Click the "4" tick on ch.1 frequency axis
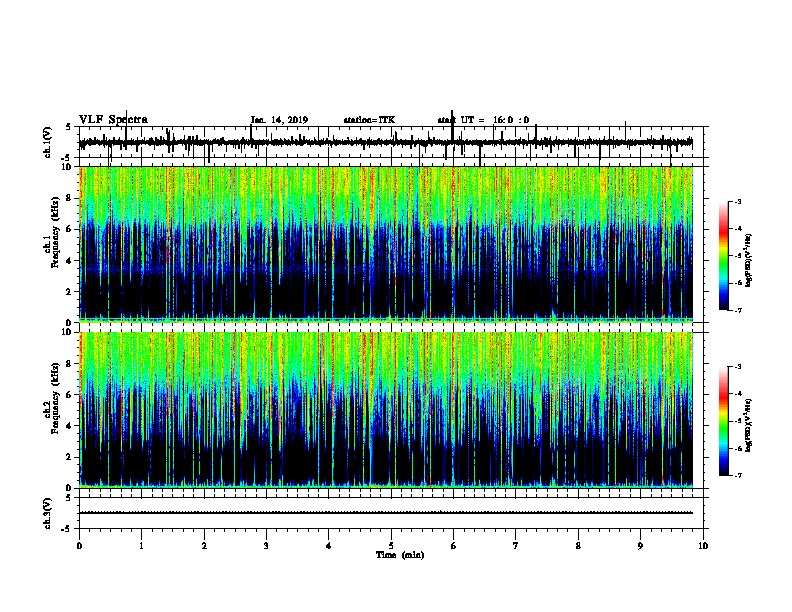This screenshot has height=612, width=792. click(x=70, y=261)
